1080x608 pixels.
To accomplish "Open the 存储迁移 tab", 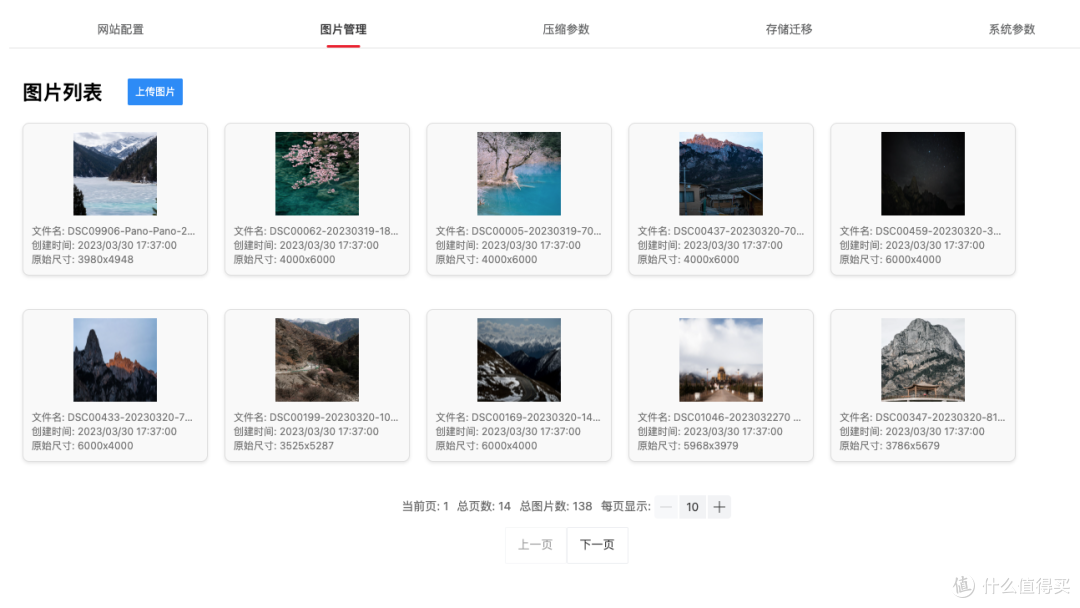I will [789, 29].
